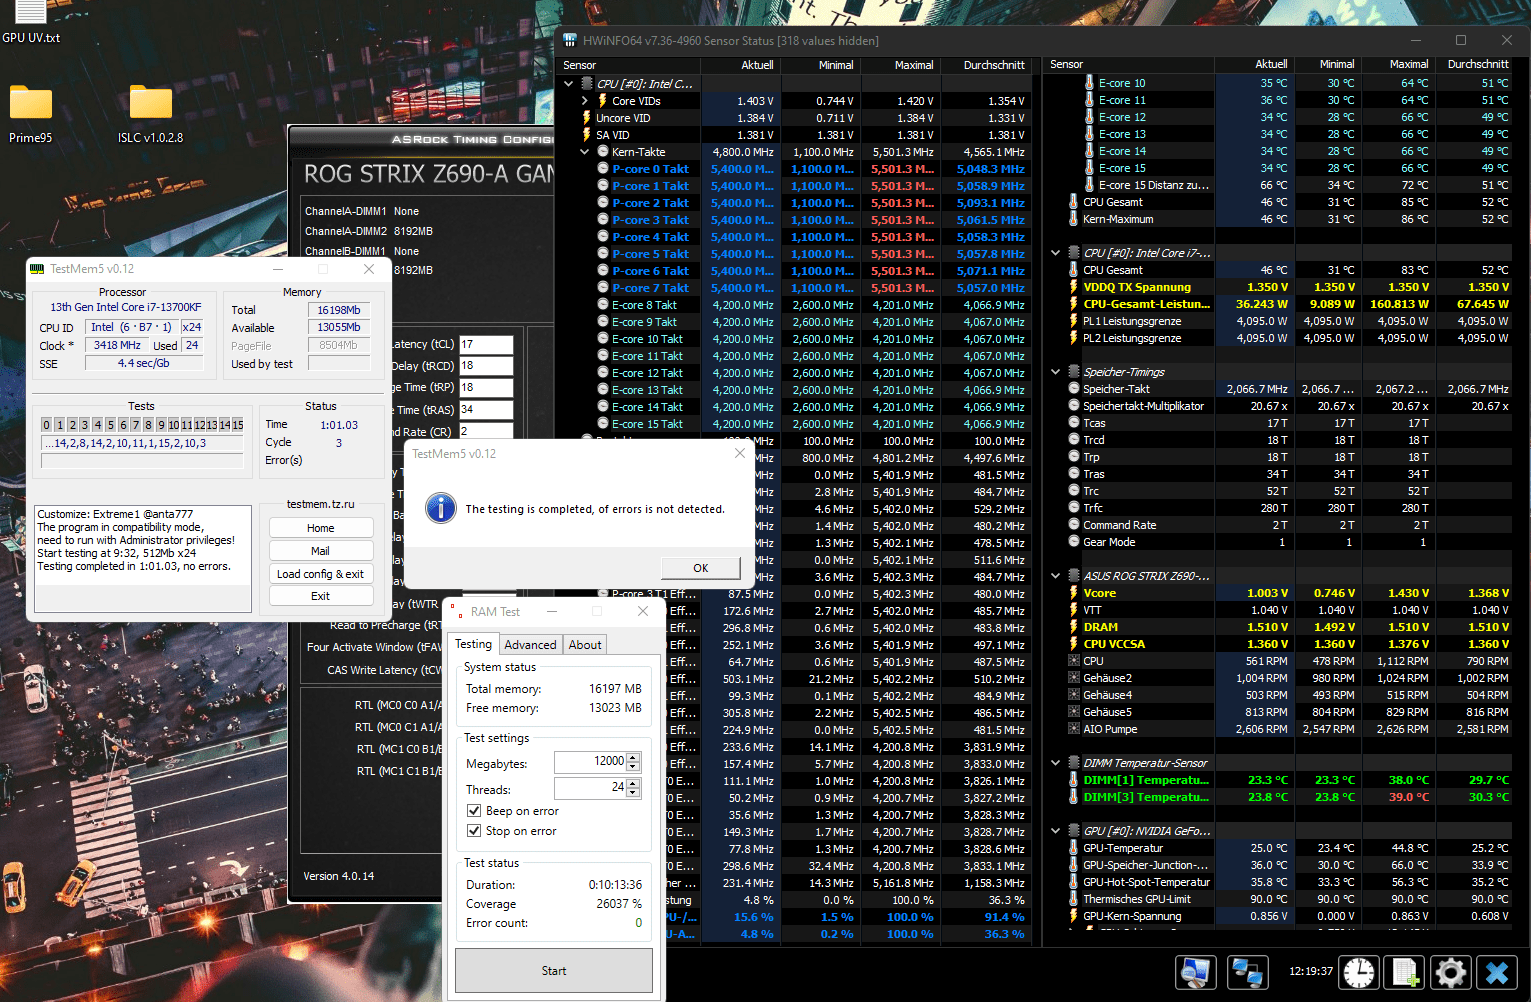The width and height of the screenshot is (1531, 1002).
Task: Click the HWiNFO64 title bar app icon
Action: [x=570, y=41]
